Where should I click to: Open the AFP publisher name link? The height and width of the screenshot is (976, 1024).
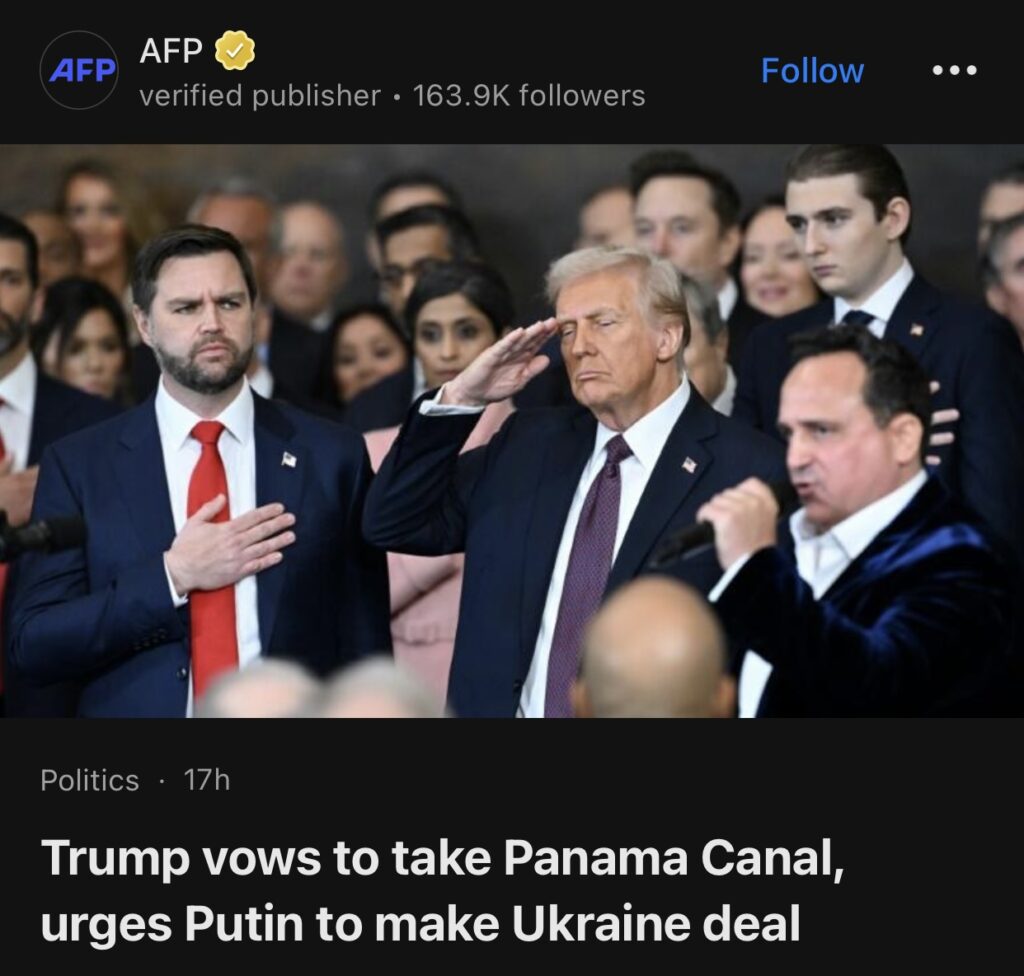[171, 51]
